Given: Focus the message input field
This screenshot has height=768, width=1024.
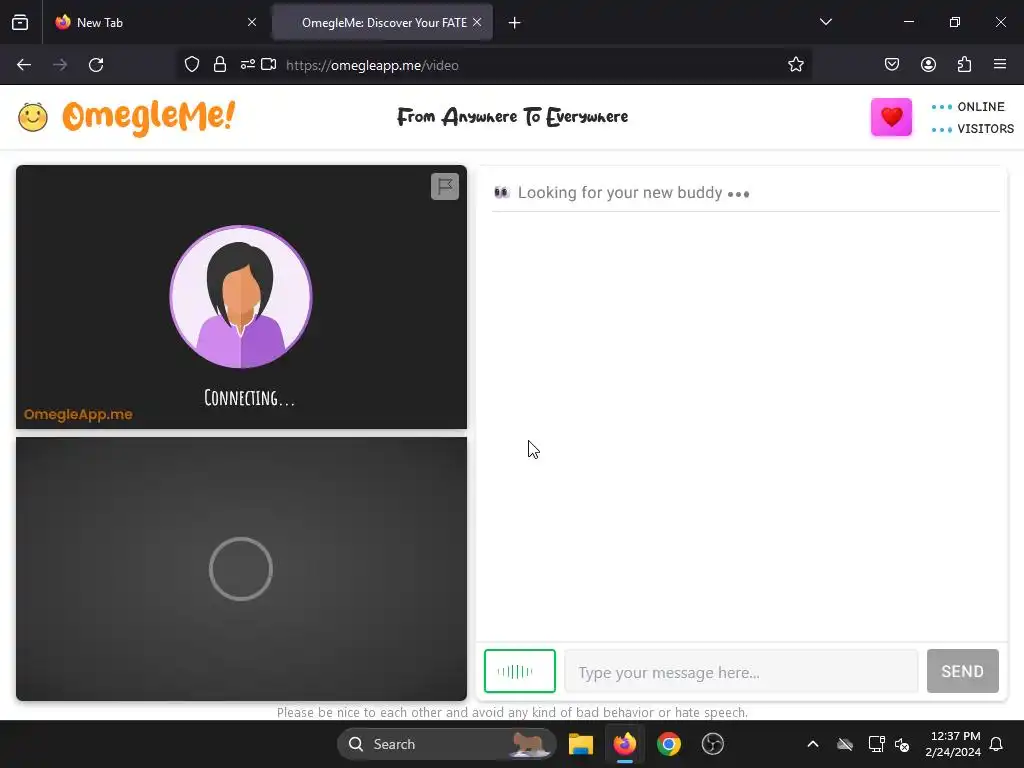Looking at the screenshot, I should tap(741, 672).
